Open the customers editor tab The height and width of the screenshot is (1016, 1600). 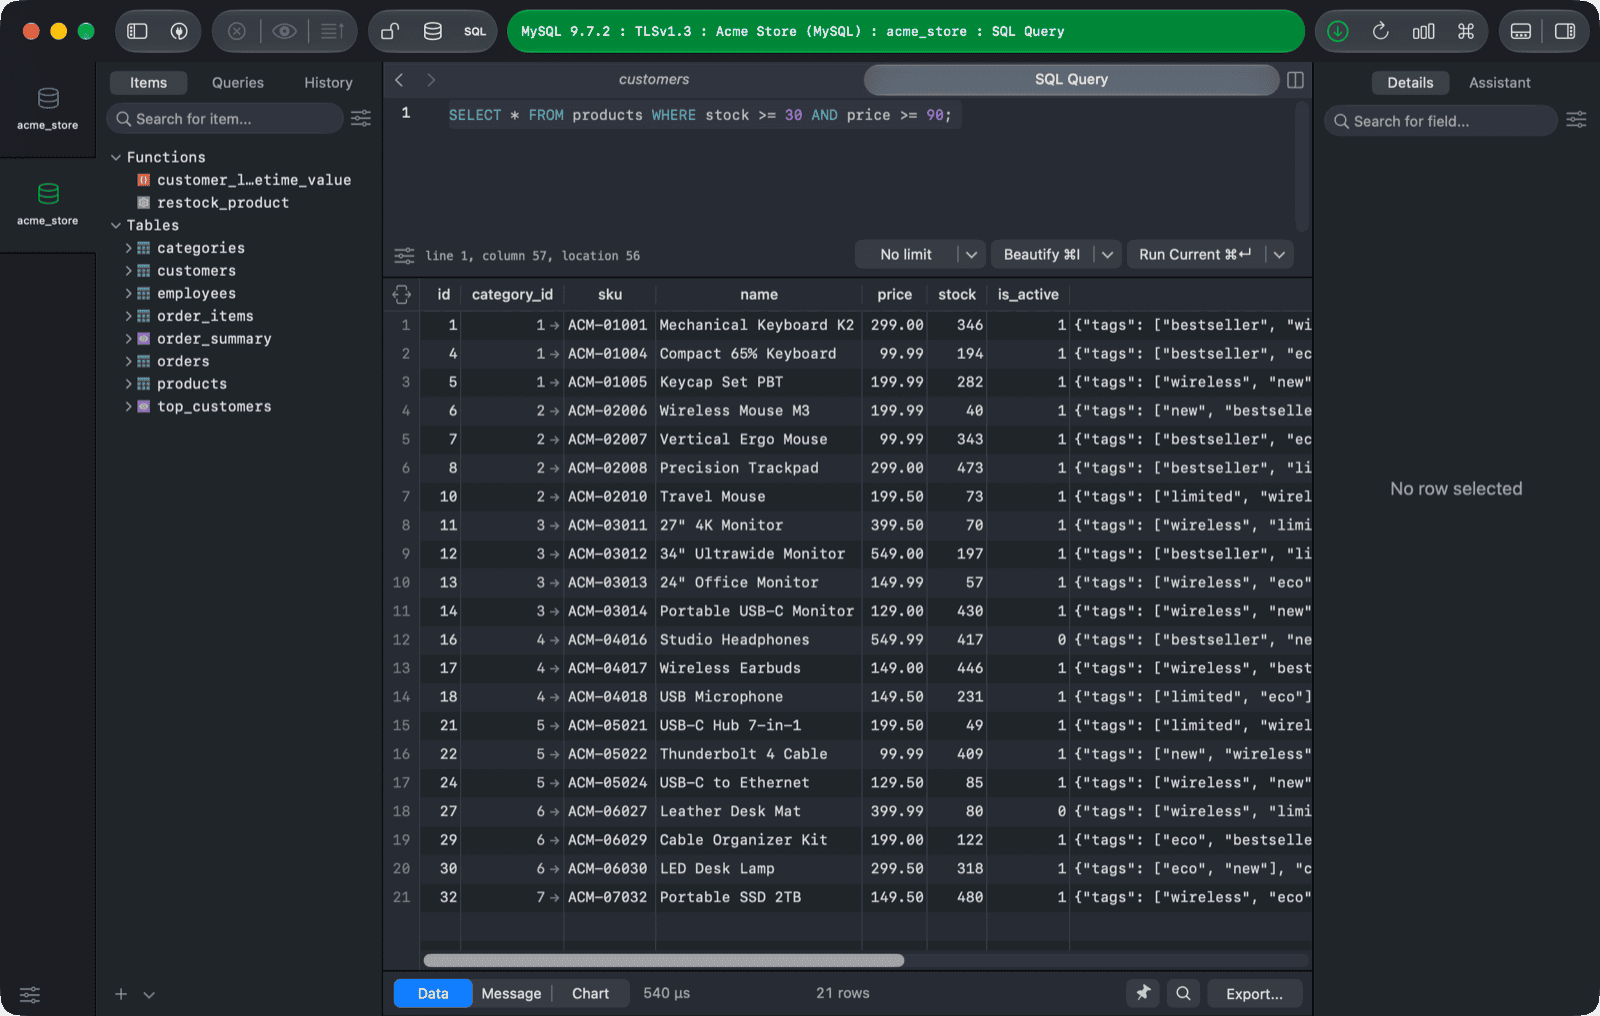pos(654,80)
